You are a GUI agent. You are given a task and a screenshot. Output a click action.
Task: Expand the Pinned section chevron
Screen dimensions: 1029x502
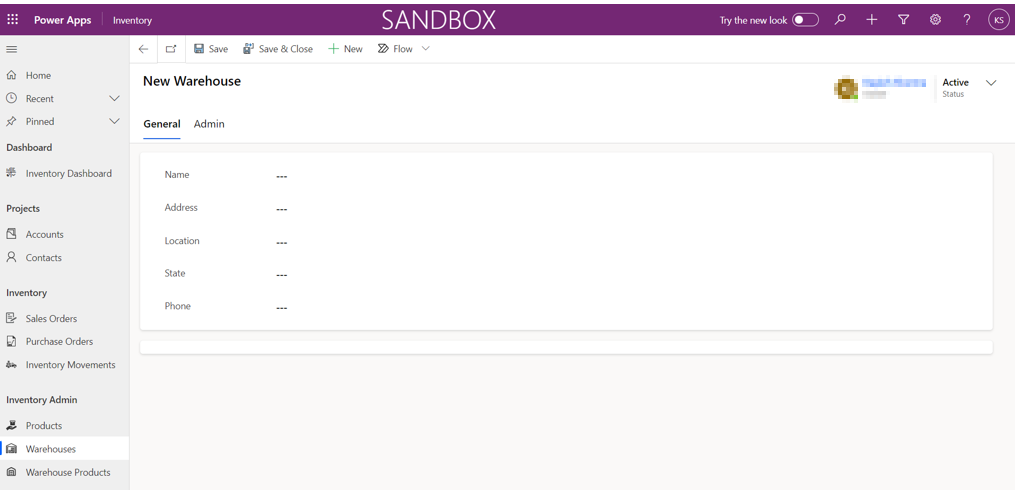coord(114,121)
